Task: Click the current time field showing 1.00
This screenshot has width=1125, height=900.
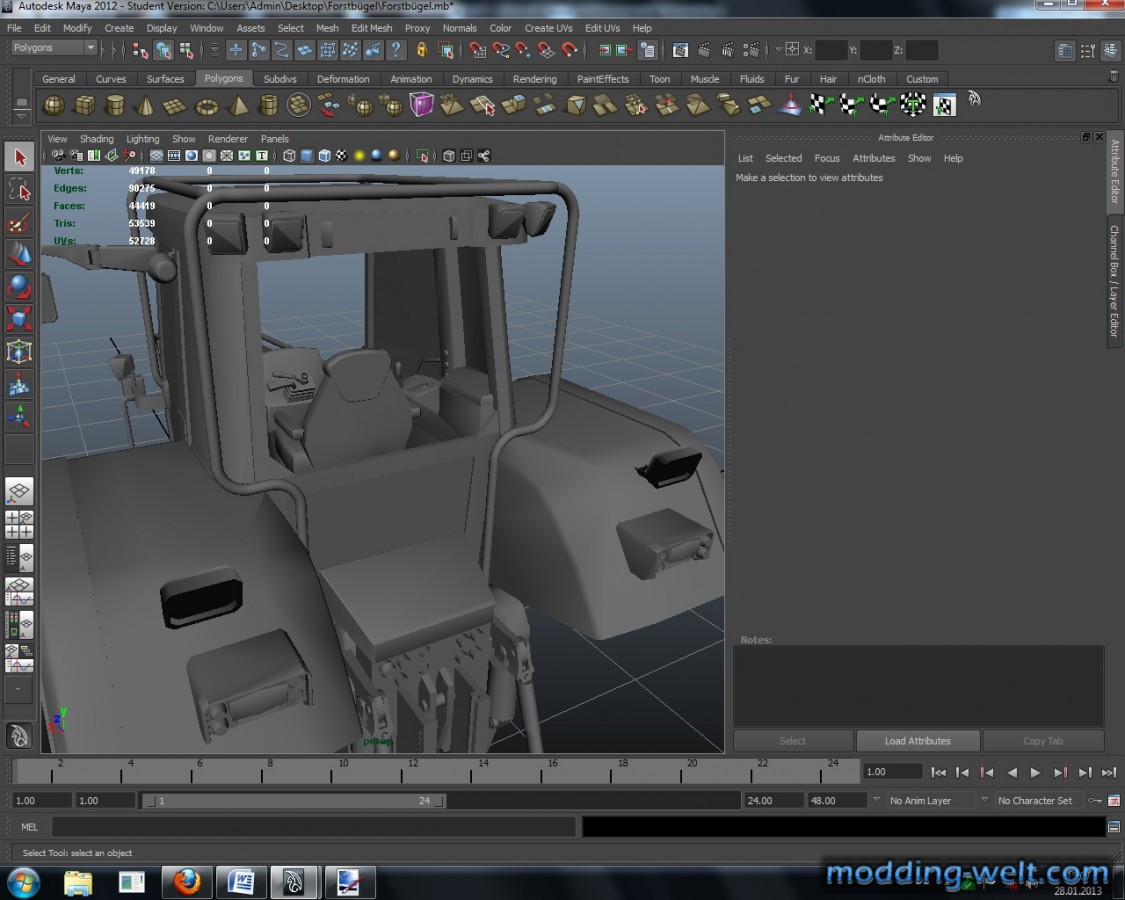Action: (x=892, y=772)
